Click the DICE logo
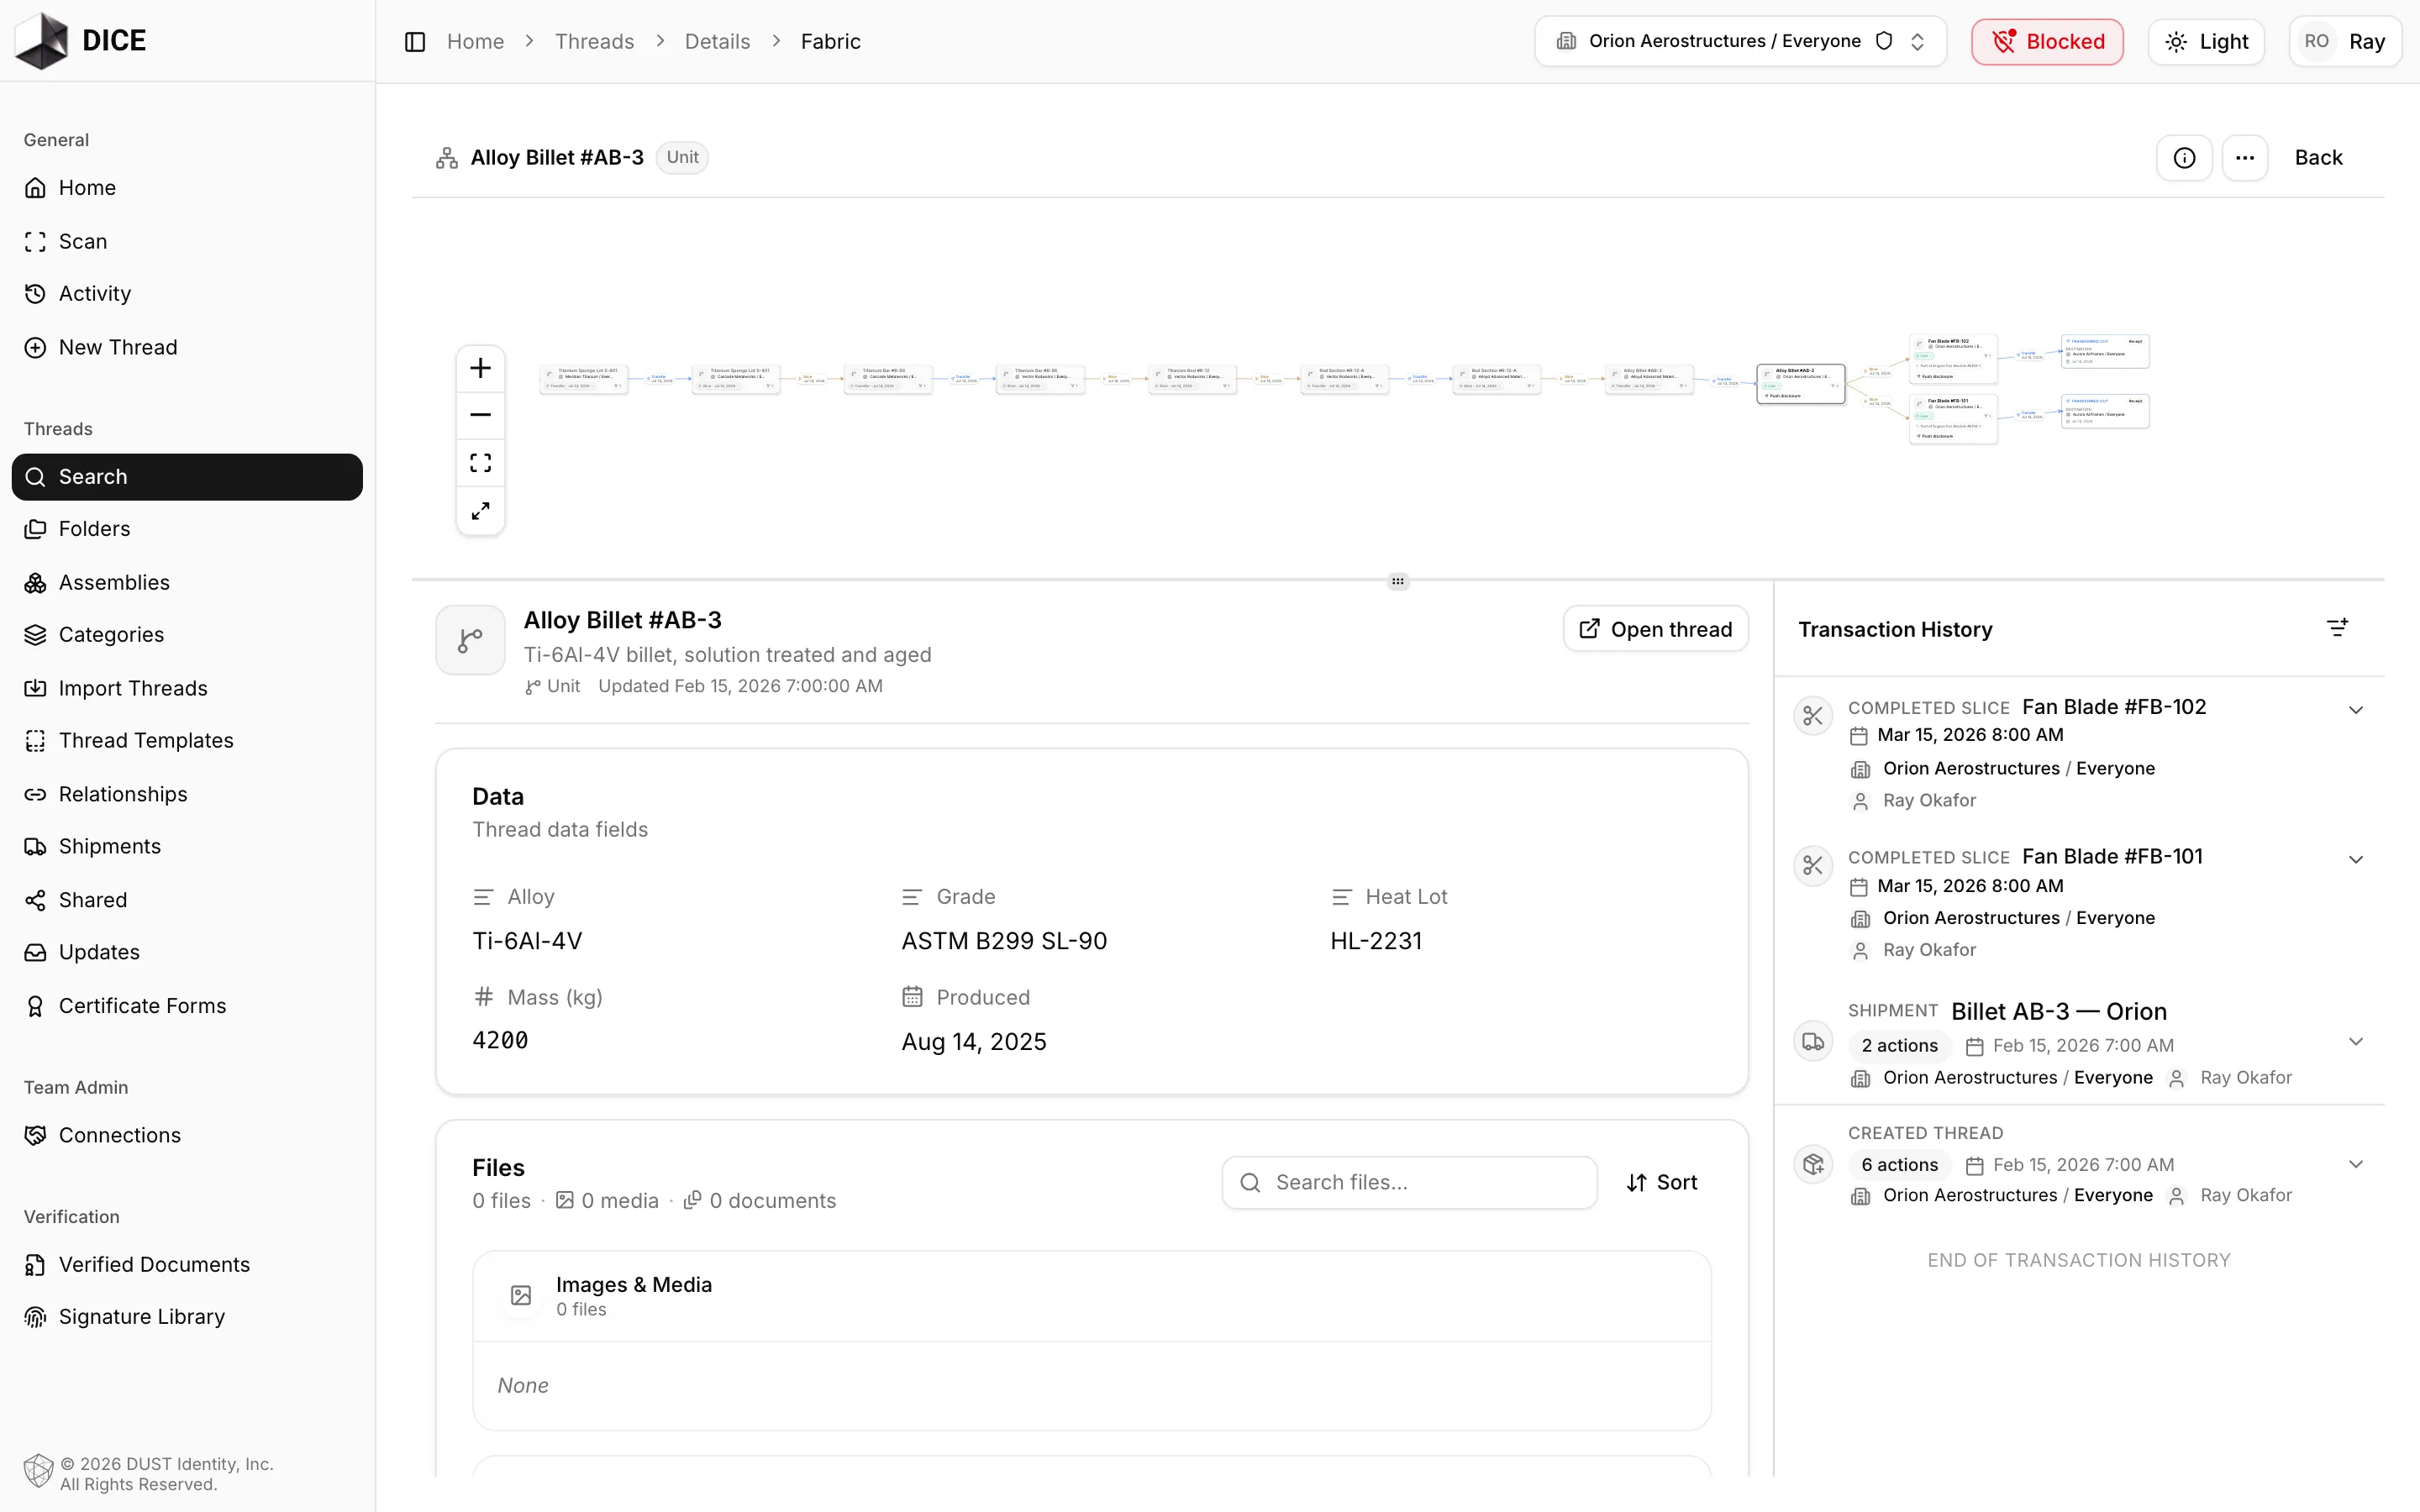Screen dimensions: 2420x1512 pos(81,41)
